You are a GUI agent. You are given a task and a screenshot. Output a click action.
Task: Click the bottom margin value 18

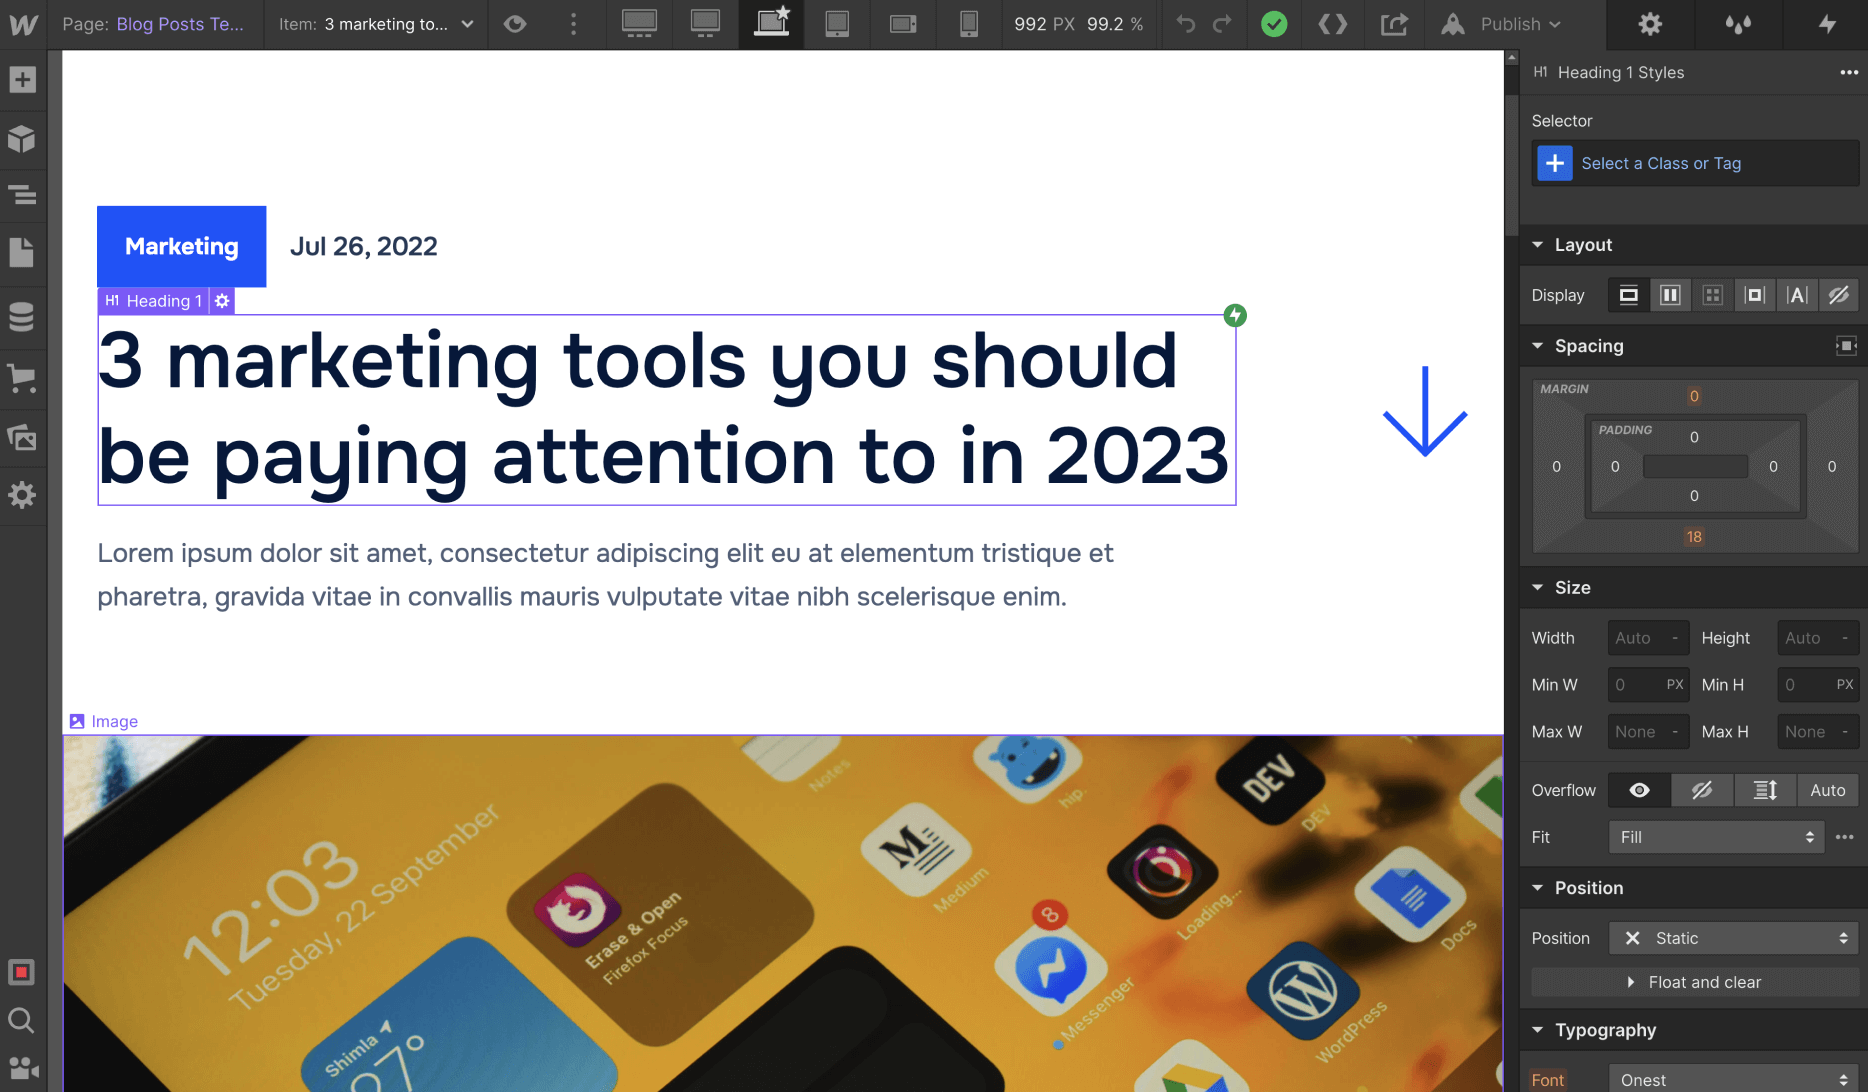click(x=1694, y=537)
